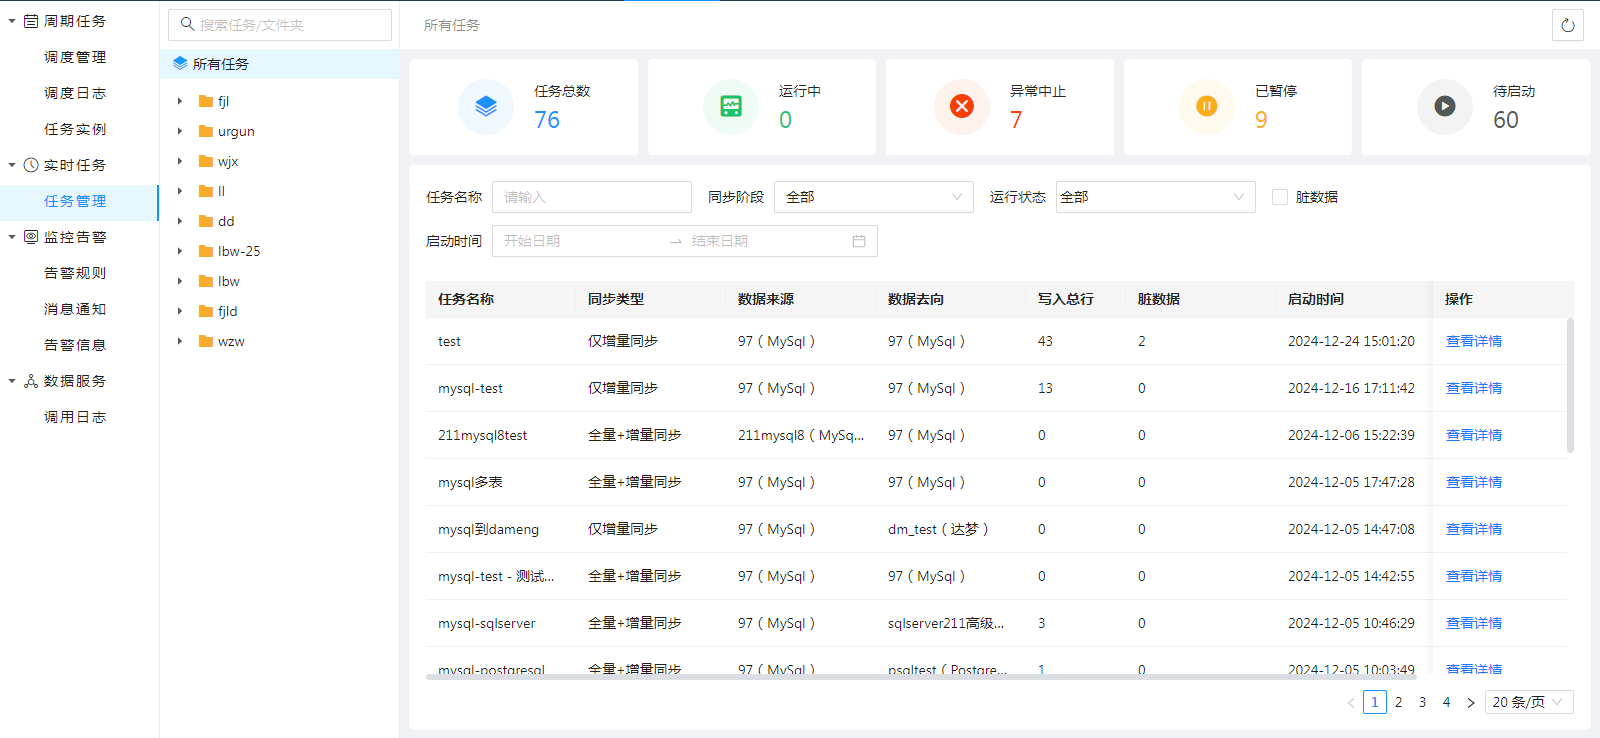This screenshot has height=738, width=1600.
Task: Enable the 脏数据 checkbox
Action: 1279,197
